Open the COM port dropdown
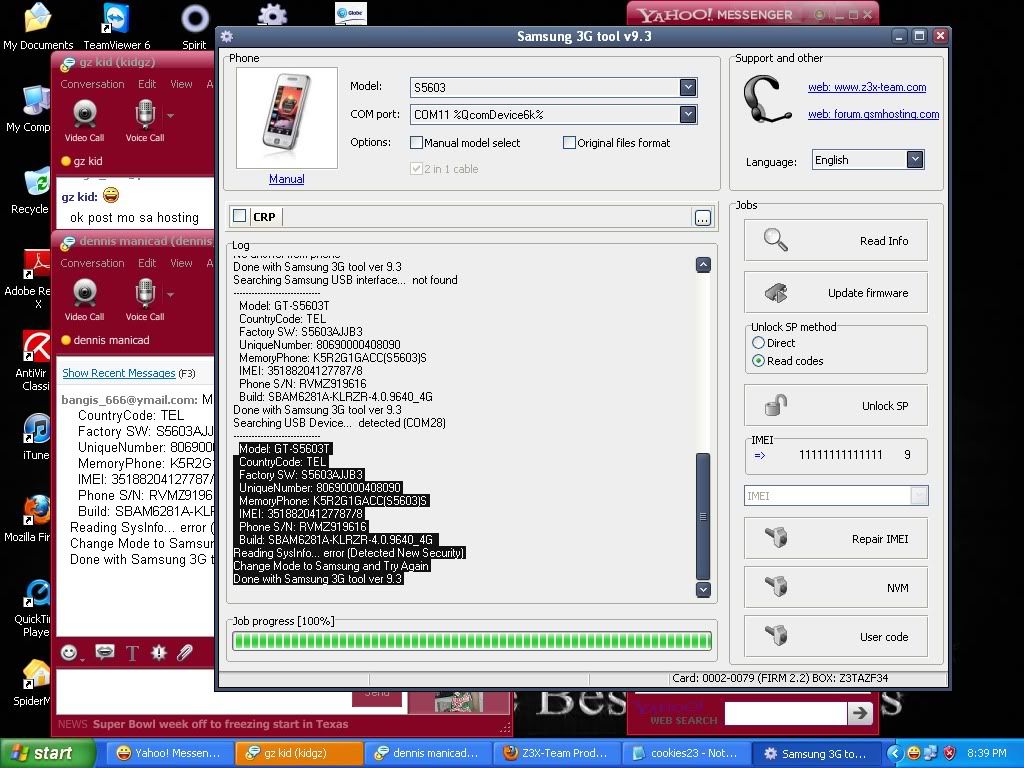 tap(688, 114)
